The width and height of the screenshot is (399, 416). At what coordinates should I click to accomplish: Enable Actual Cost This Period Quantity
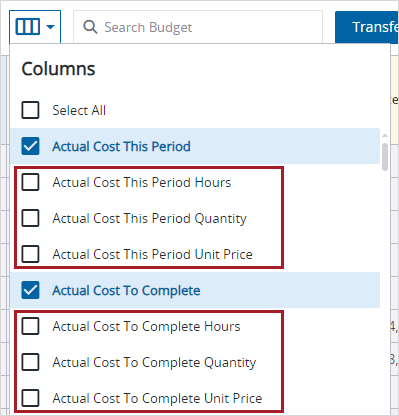tap(30, 218)
